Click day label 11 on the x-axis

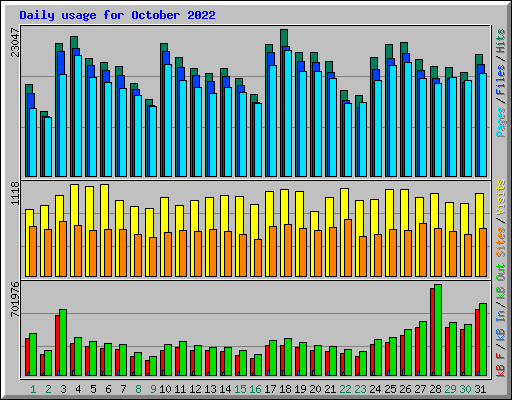click(x=180, y=389)
